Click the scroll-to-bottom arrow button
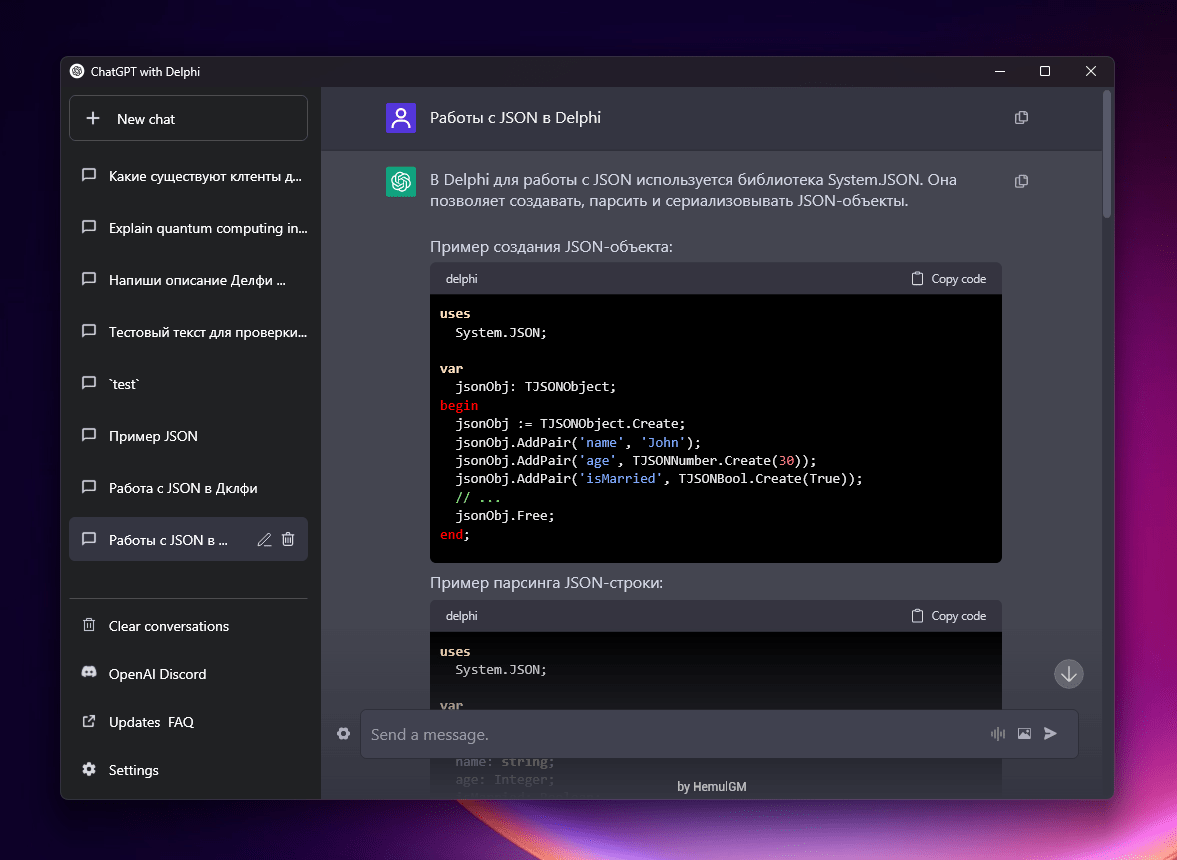Screen dimensions: 1177x860 click(x=1068, y=674)
